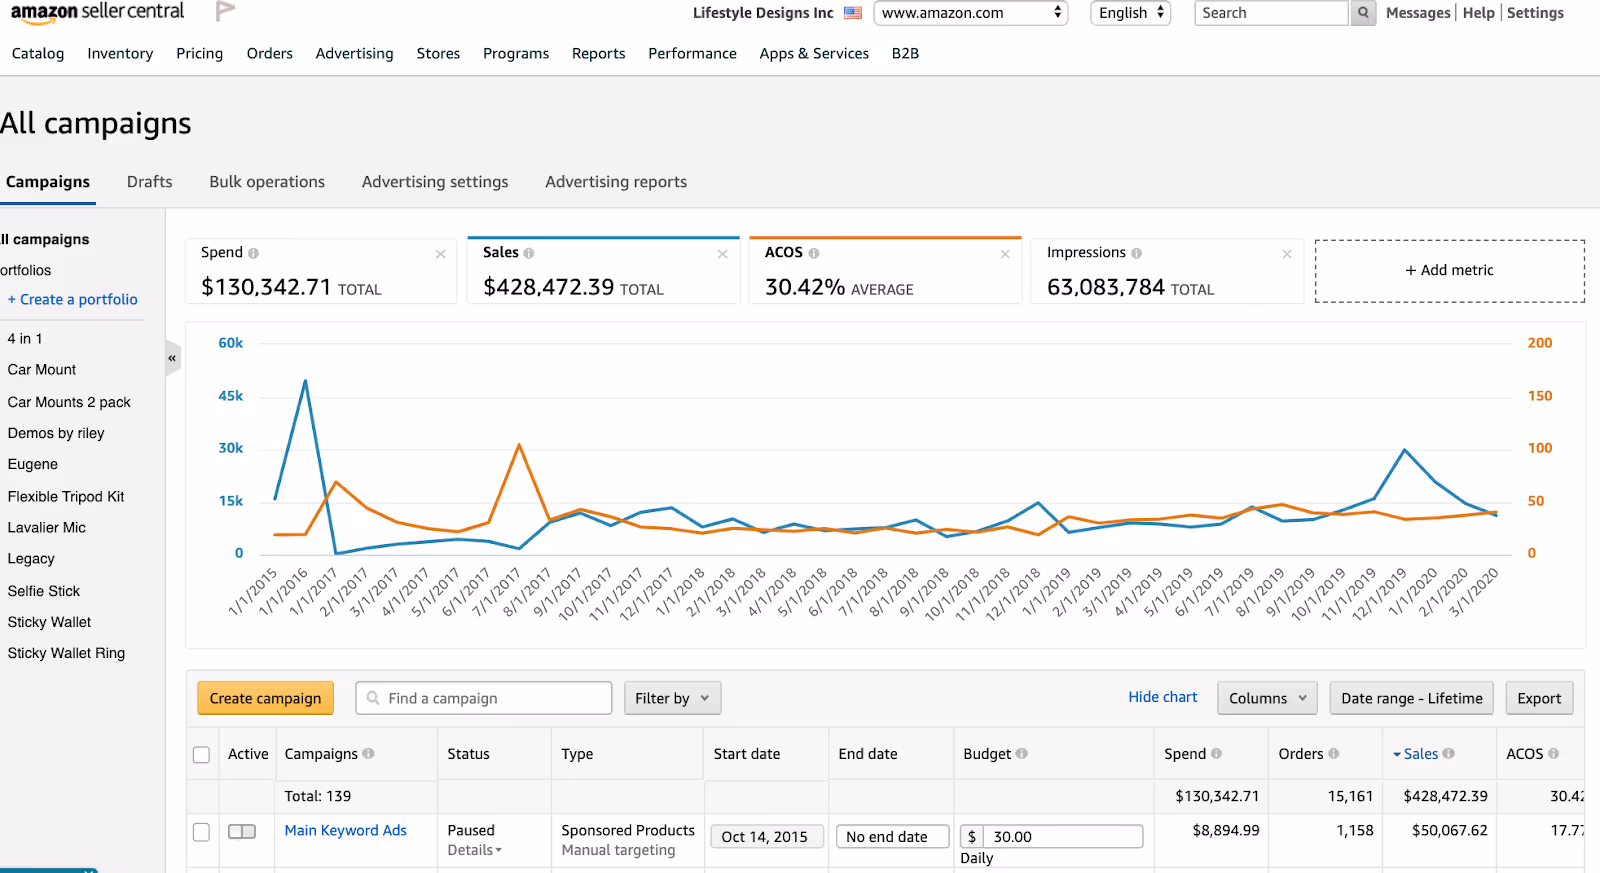Switch to the Drafts tab
This screenshot has height=873, width=1600.
(x=149, y=182)
